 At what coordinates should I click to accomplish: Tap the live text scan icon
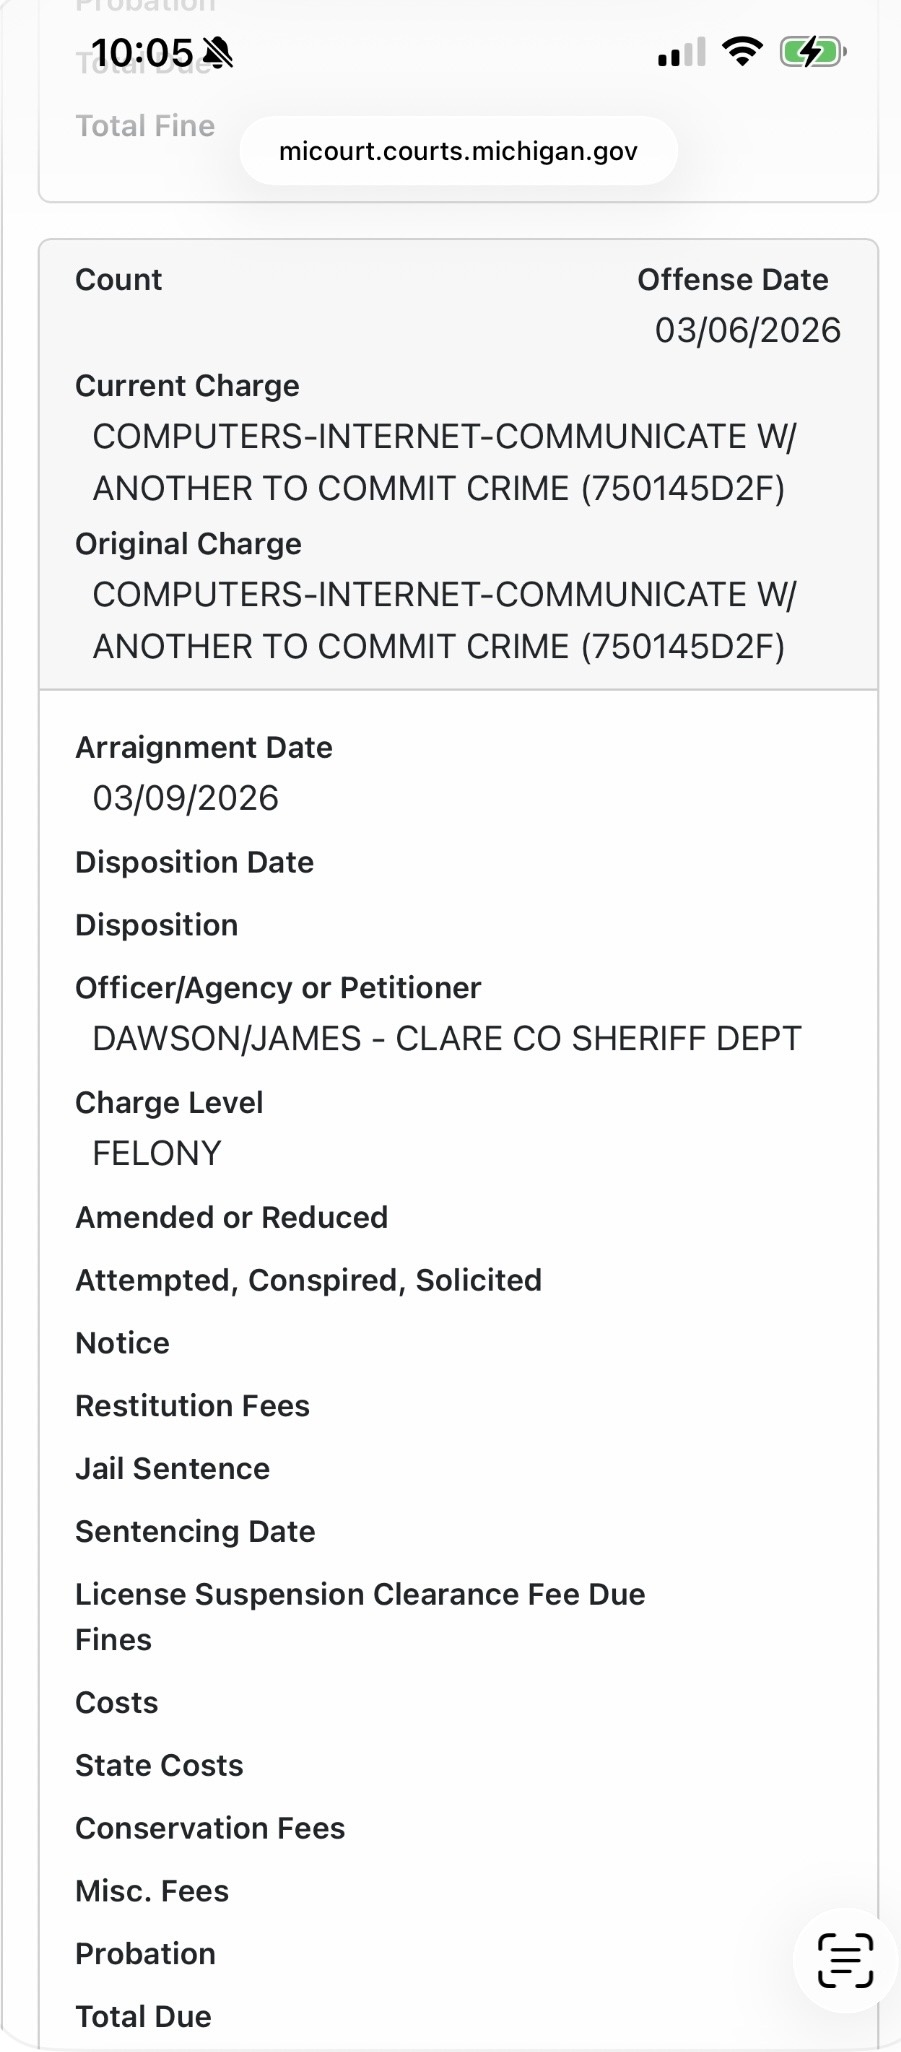point(845,1959)
